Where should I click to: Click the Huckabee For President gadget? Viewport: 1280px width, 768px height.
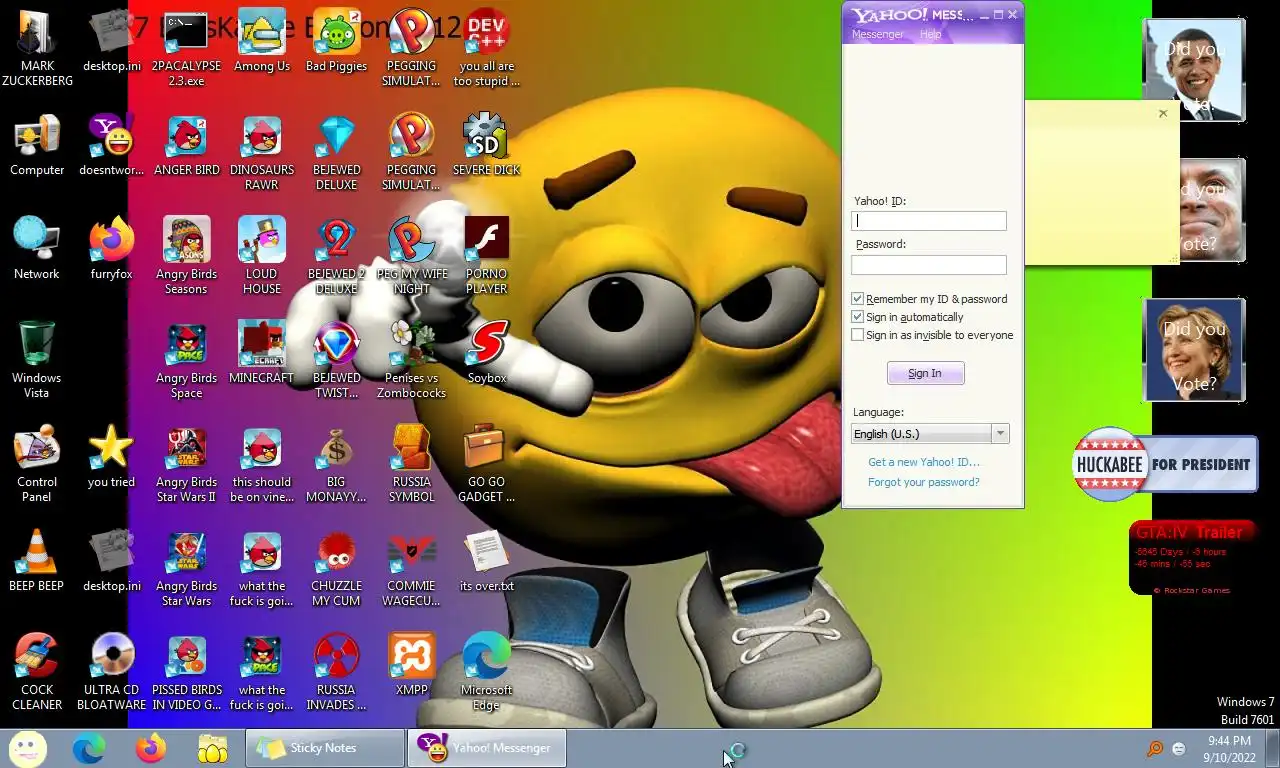(x=1165, y=464)
